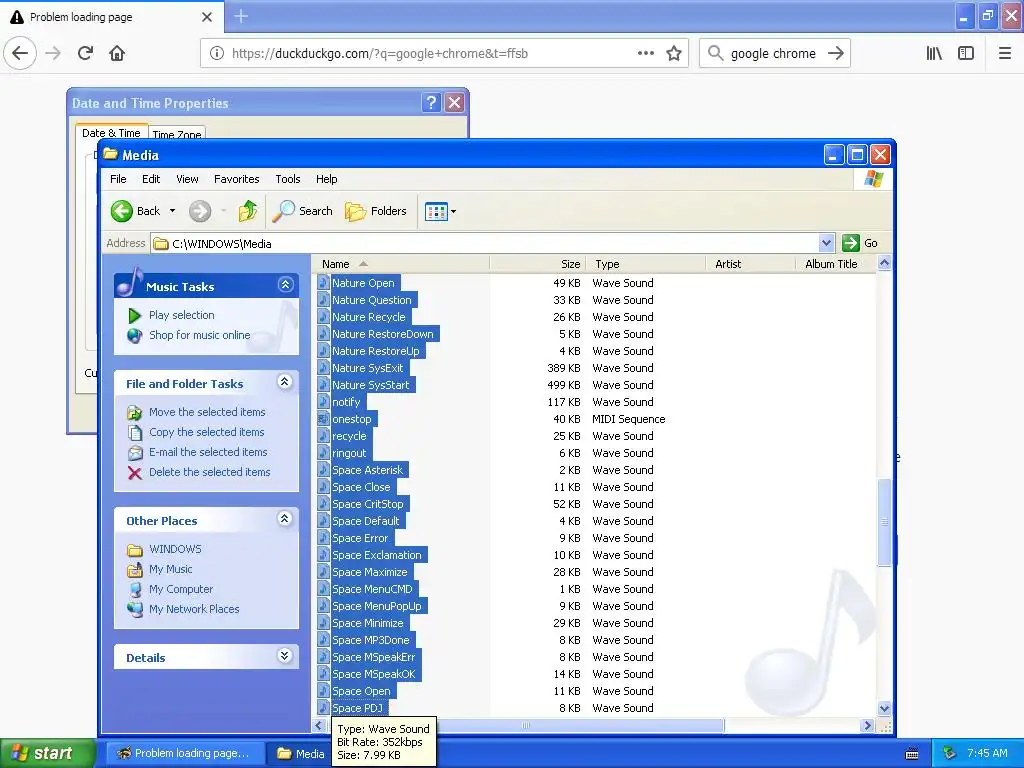Screen dimensions: 1024x768
Task: Click the Firefox back arrow
Action: click(20, 53)
